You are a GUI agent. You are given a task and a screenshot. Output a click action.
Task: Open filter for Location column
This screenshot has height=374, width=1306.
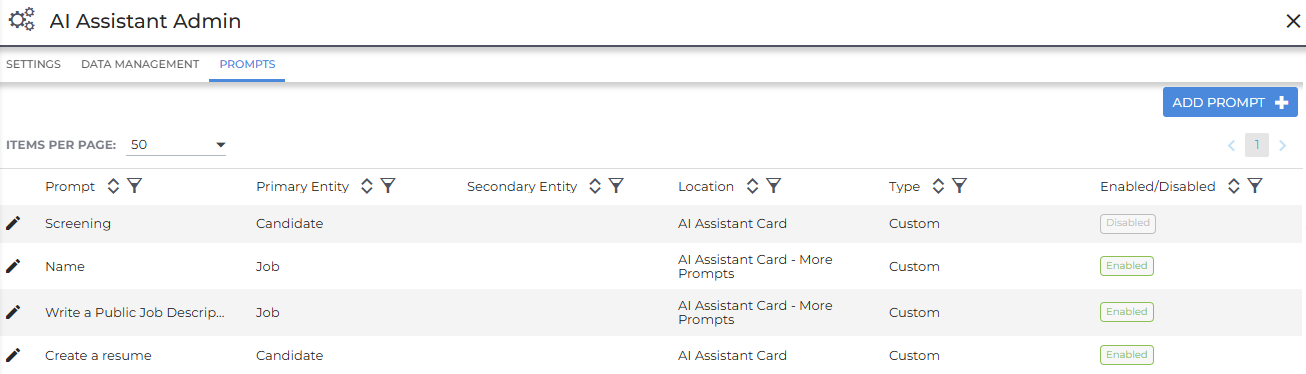[x=773, y=186]
